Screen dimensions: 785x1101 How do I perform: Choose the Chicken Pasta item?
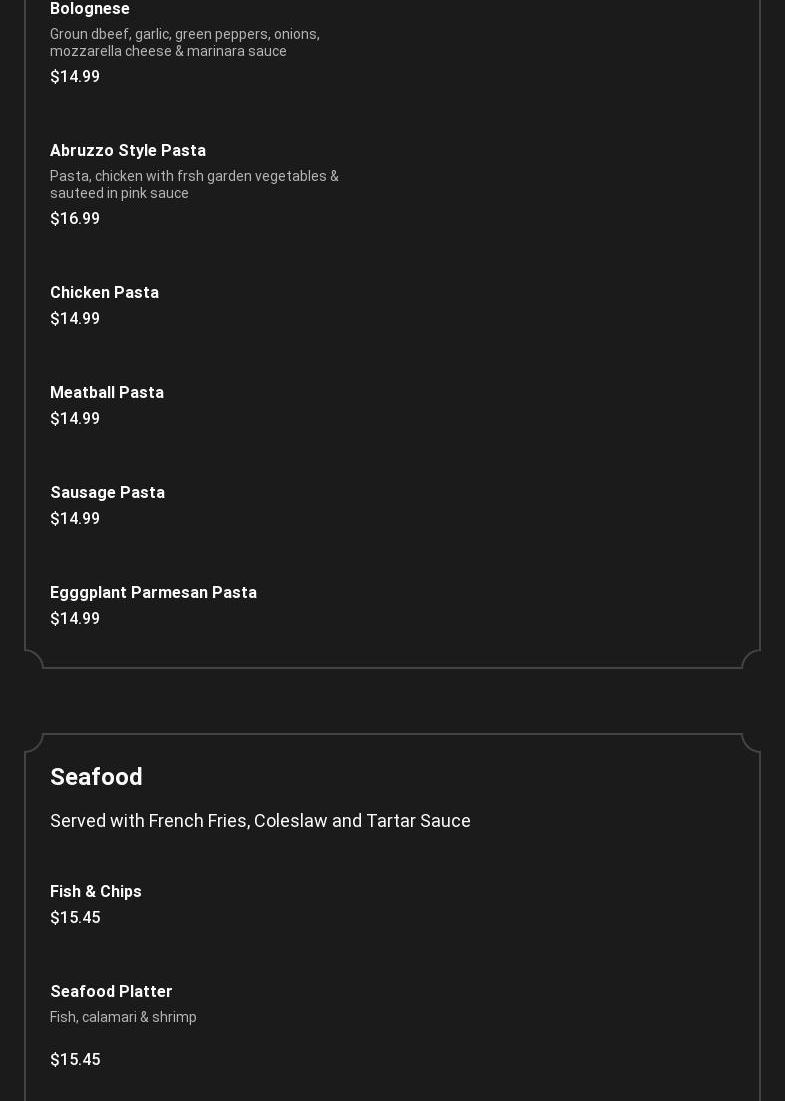tap(105, 292)
